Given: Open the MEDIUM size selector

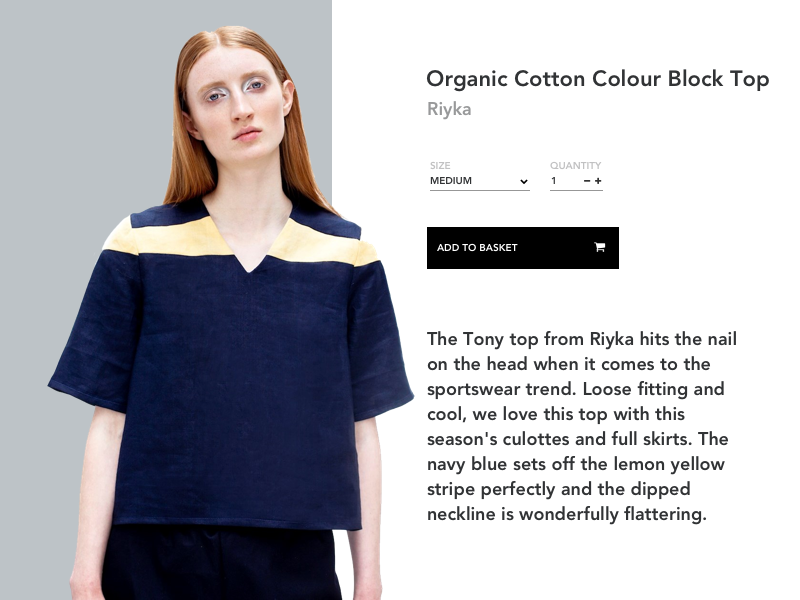Looking at the screenshot, I should pos(480,181).
